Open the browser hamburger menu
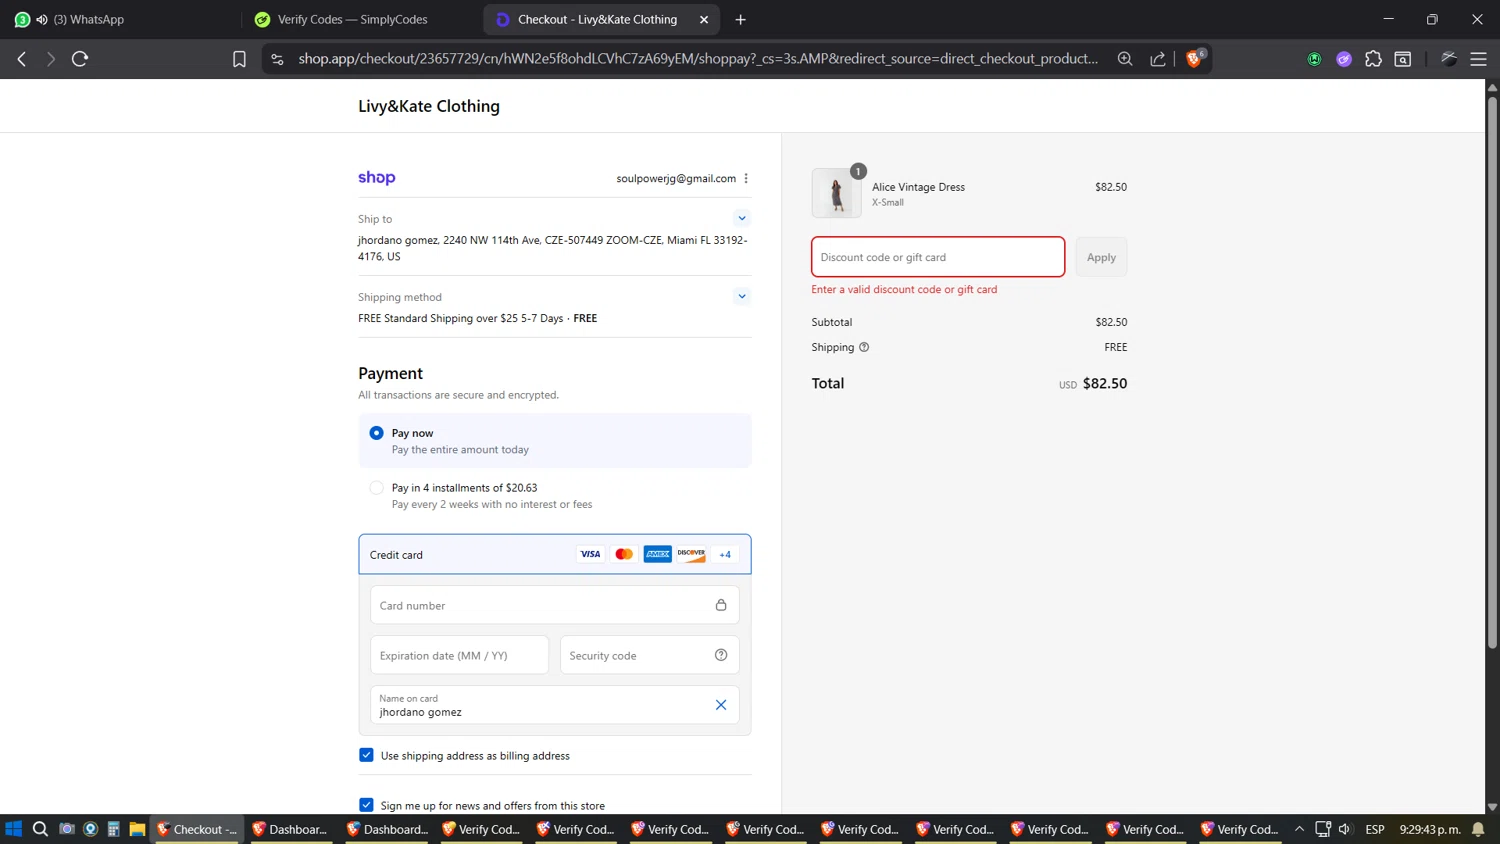This screenshot has width=1500, height=844. coord(1478,59)
